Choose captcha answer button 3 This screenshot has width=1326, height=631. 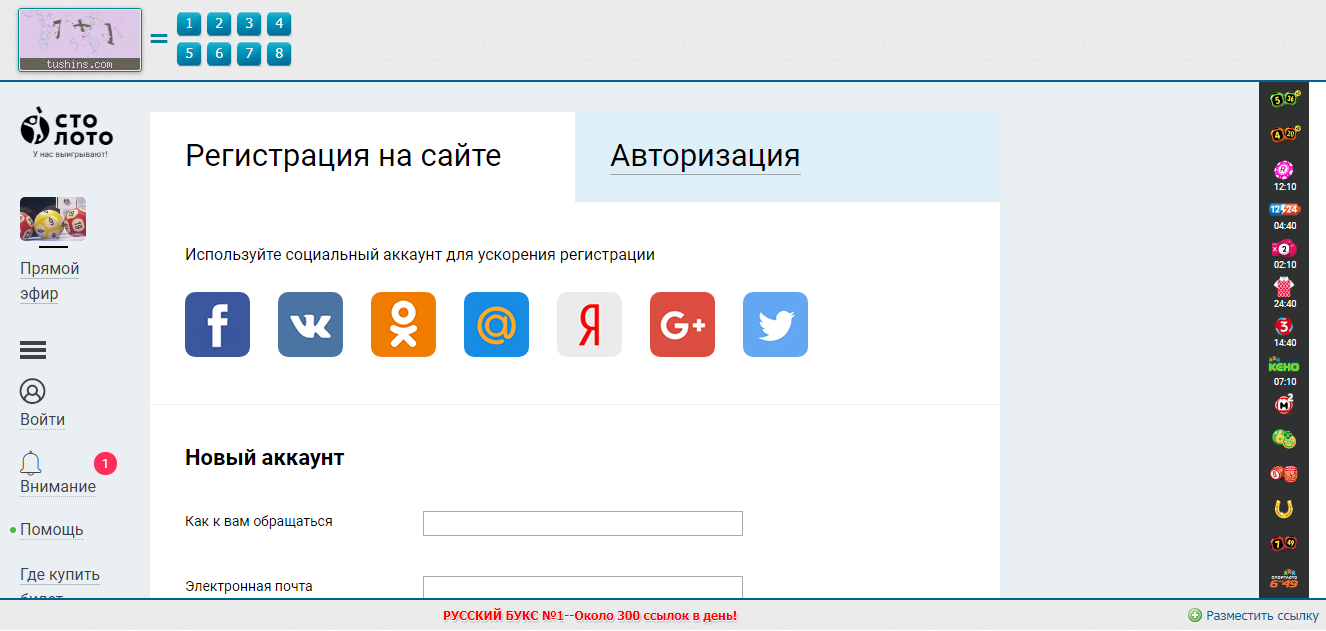point(249,24)
